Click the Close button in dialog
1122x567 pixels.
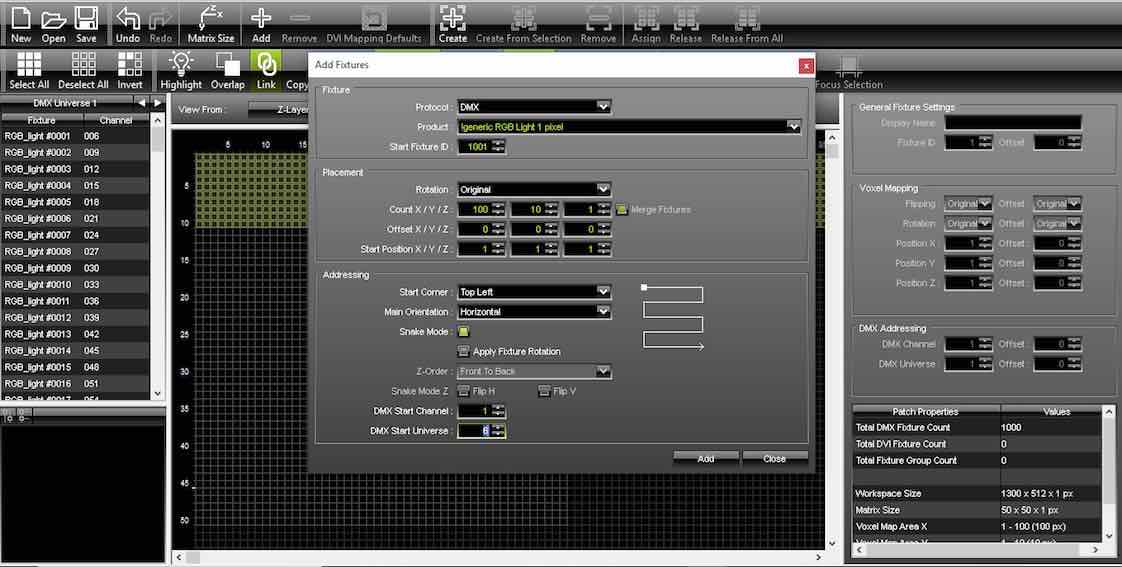coord(774,458)
